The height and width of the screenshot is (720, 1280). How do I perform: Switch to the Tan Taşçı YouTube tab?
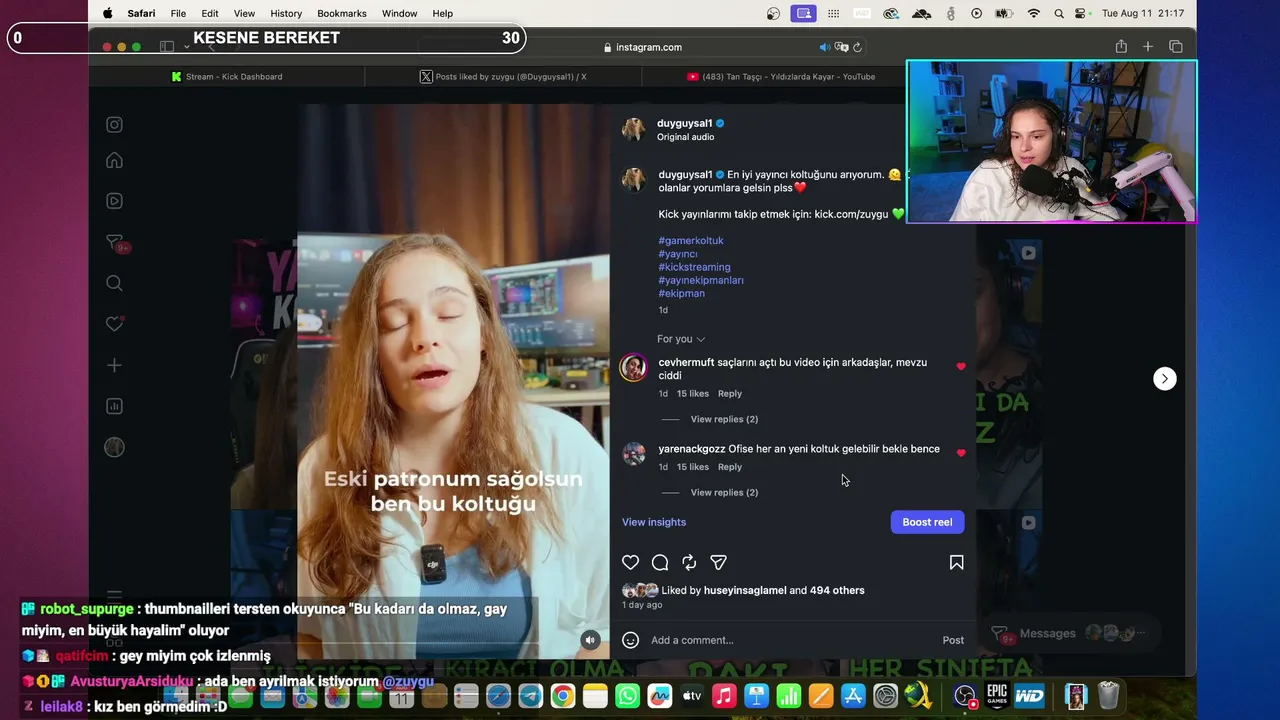(780, 77)
